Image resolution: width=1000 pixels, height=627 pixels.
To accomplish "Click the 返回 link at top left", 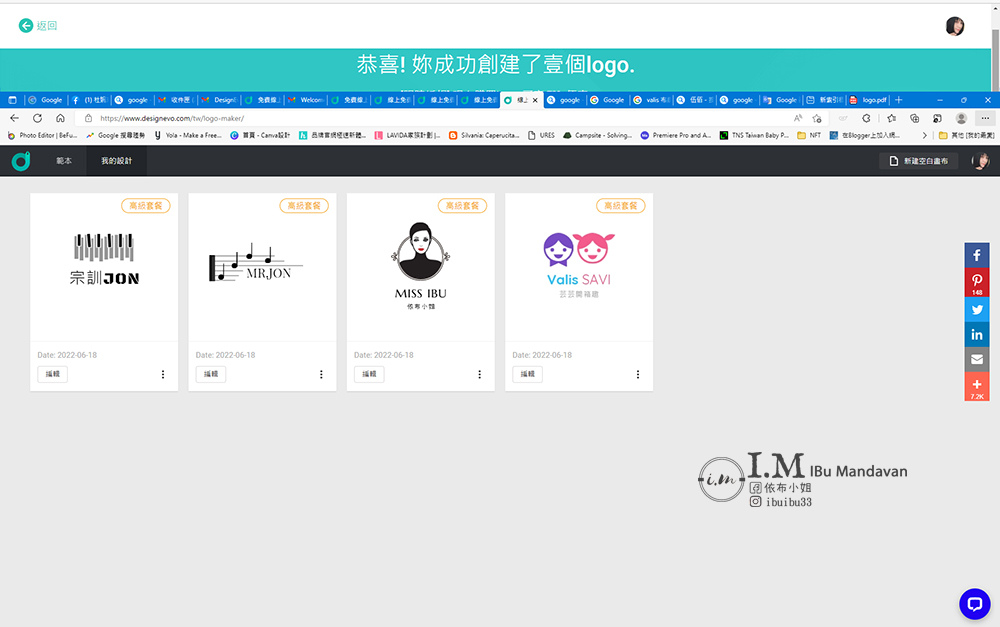I will 35,25.
